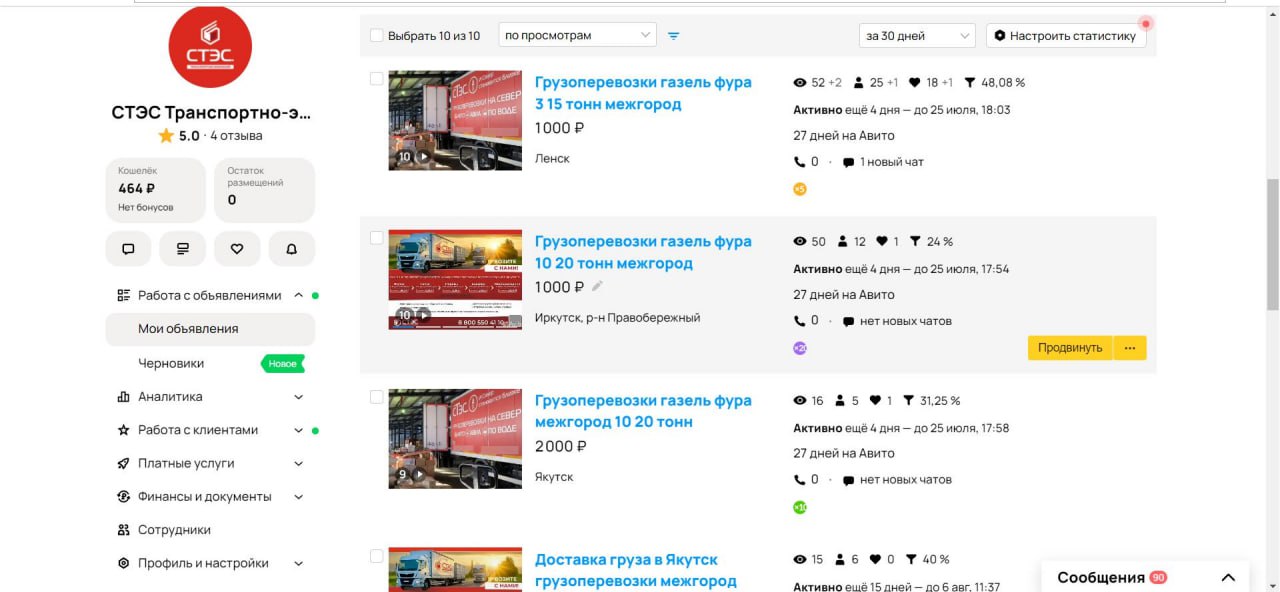The image size is (1280, 592).
Task: Click the chat bubble icon '1 новый чат'
Action: pos(849,162)
